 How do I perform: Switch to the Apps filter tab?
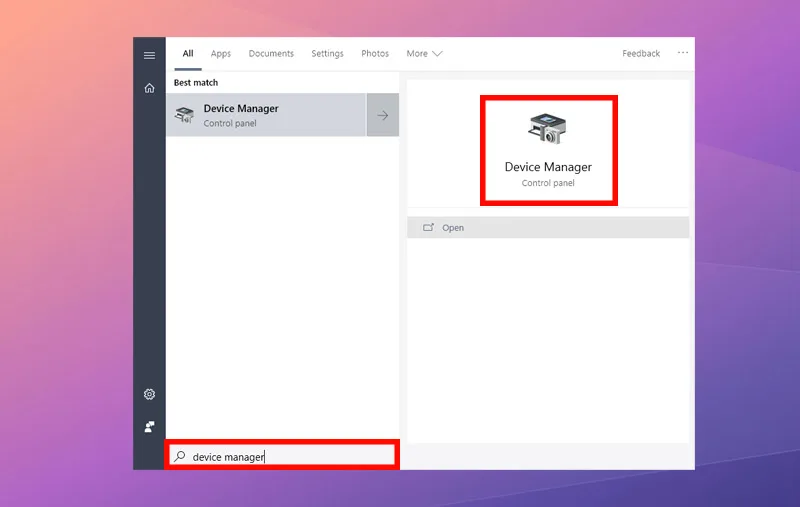pos(221,54)
